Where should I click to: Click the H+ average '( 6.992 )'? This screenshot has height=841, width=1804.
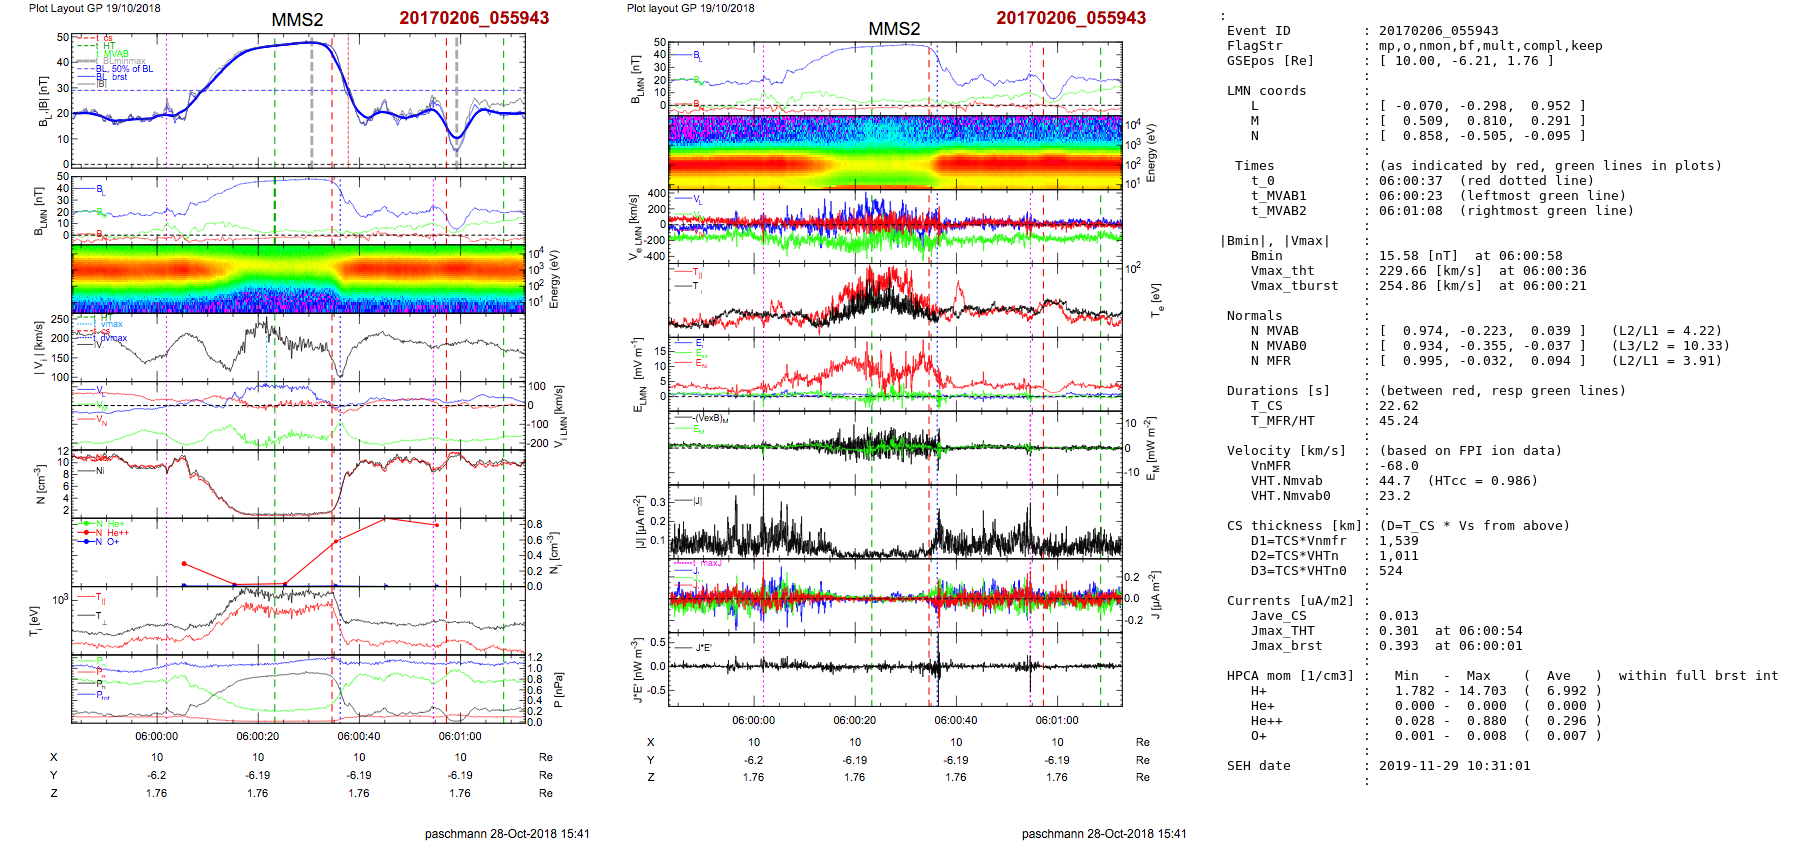pyautogui.click(x=1562, y=691)
